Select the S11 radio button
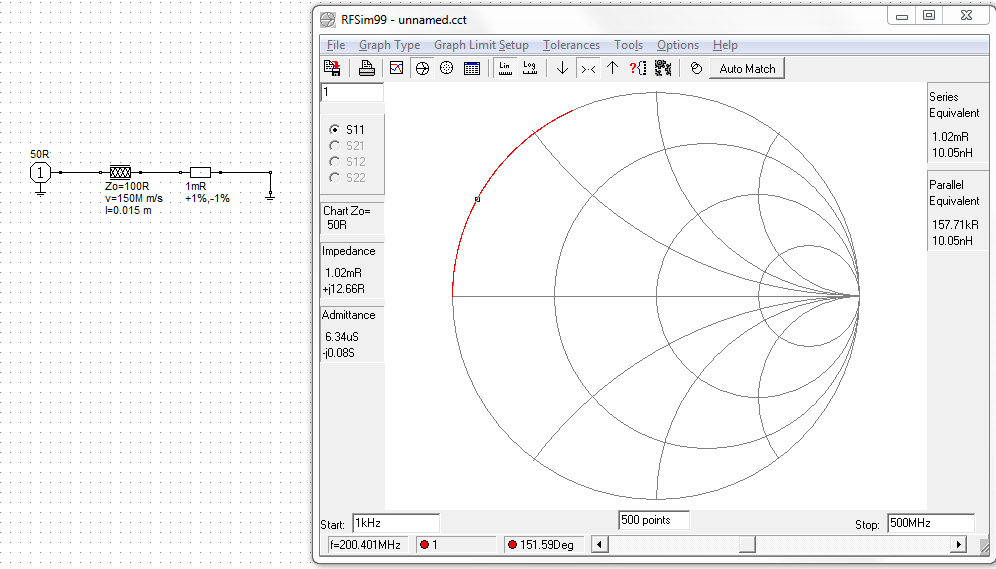The width and height of the screenshot is (996, 569). coord(335,130)
